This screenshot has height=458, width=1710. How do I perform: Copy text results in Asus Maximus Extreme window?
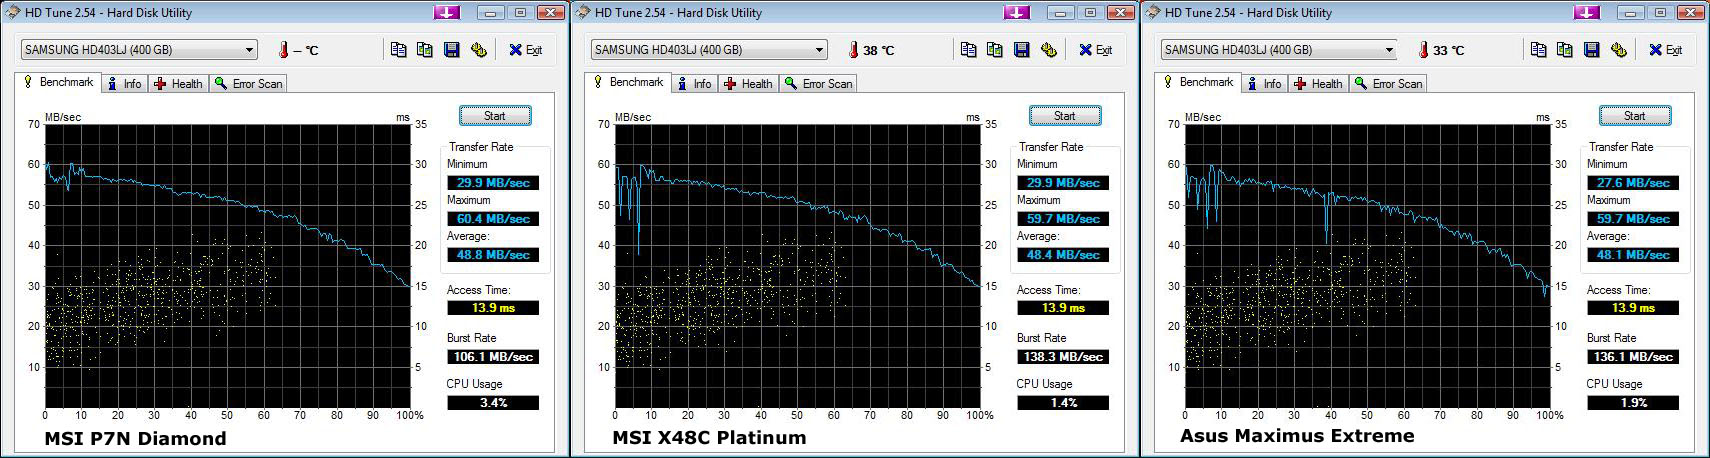1538,50
